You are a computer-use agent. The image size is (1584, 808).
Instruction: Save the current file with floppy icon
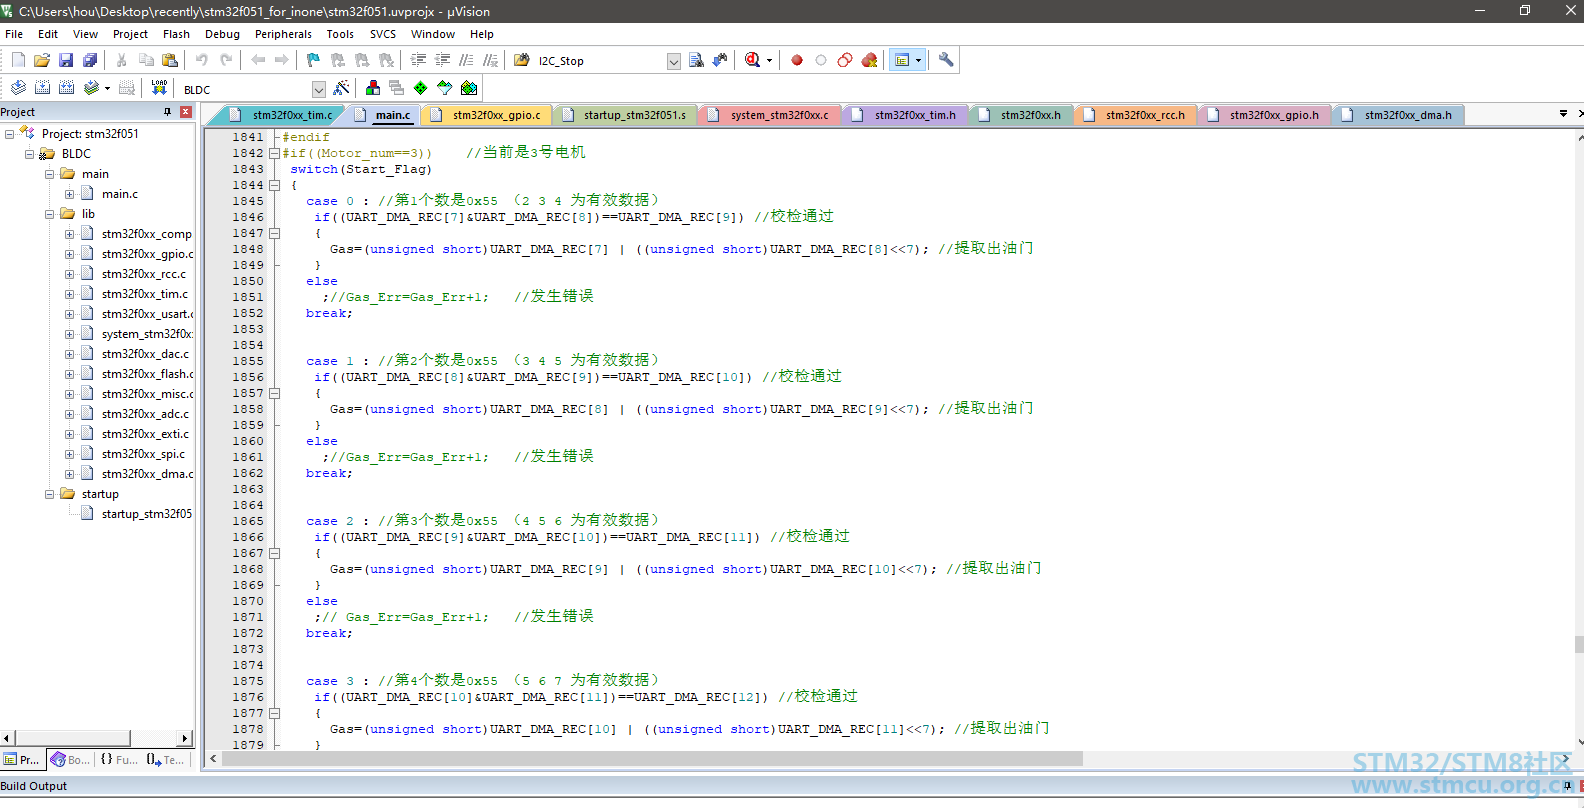(66, 60)
